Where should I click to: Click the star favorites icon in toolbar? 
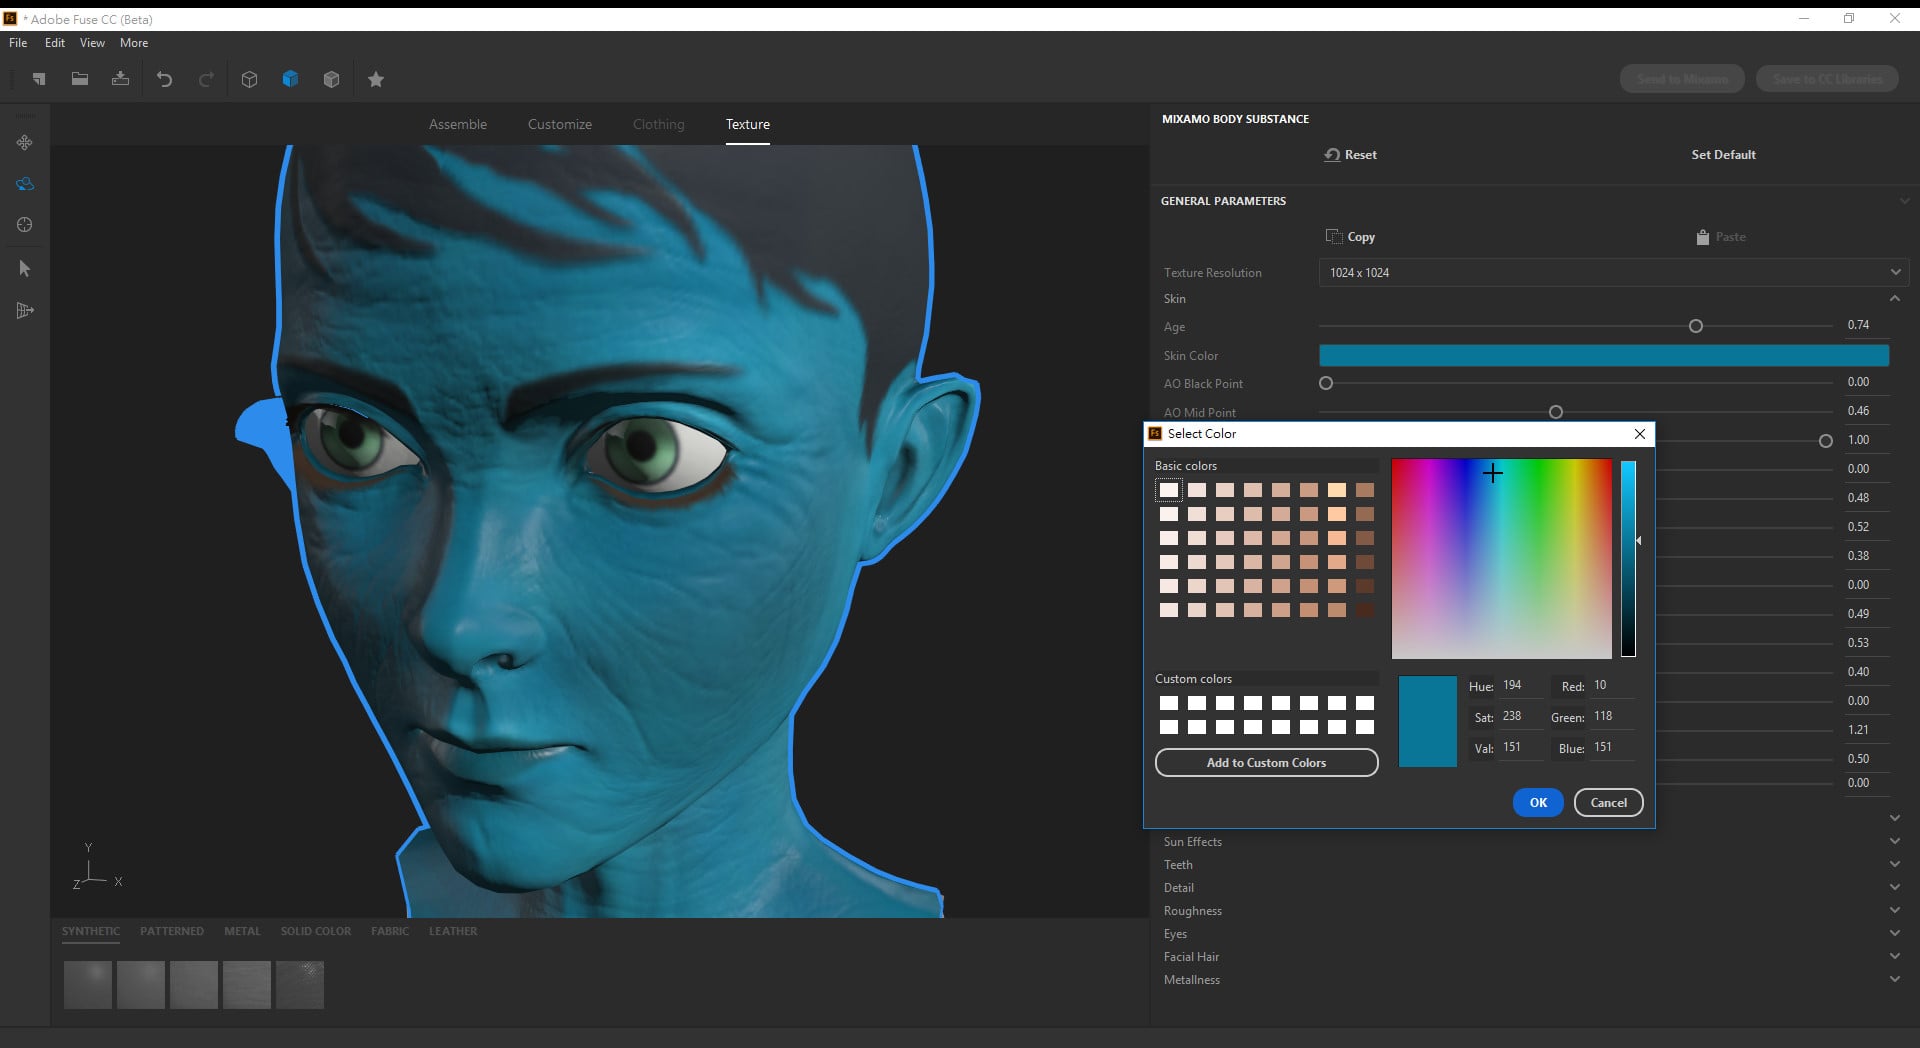376,79
